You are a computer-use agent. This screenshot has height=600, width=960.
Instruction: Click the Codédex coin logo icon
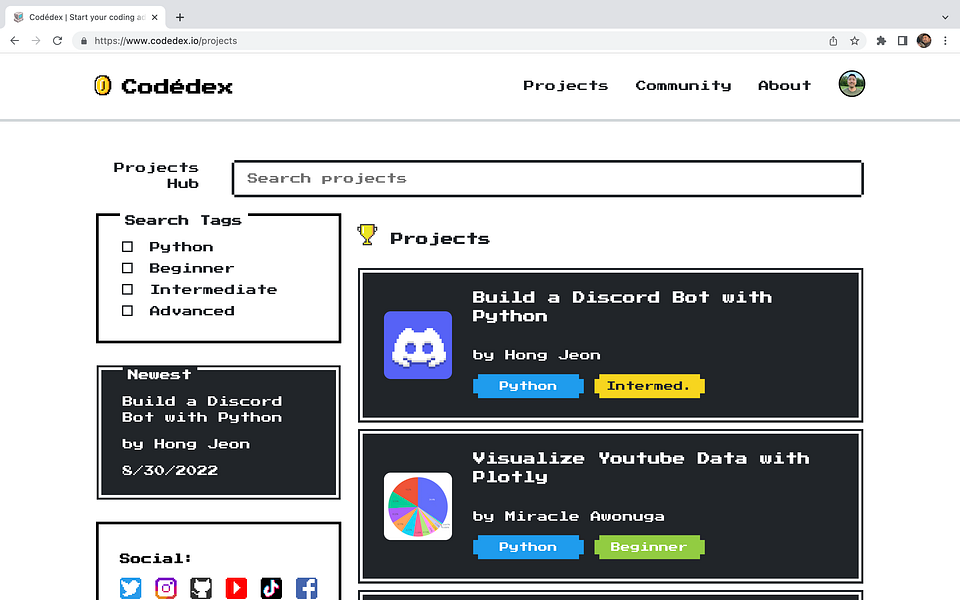(x=103, y=86)
